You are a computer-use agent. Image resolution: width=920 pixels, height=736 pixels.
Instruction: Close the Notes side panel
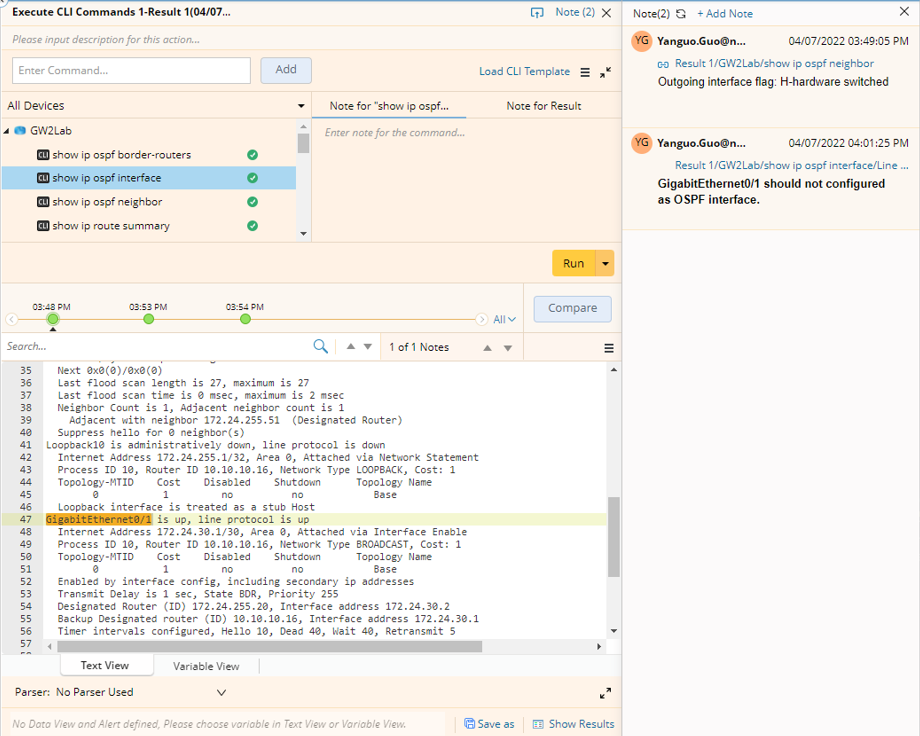point(904,11)
